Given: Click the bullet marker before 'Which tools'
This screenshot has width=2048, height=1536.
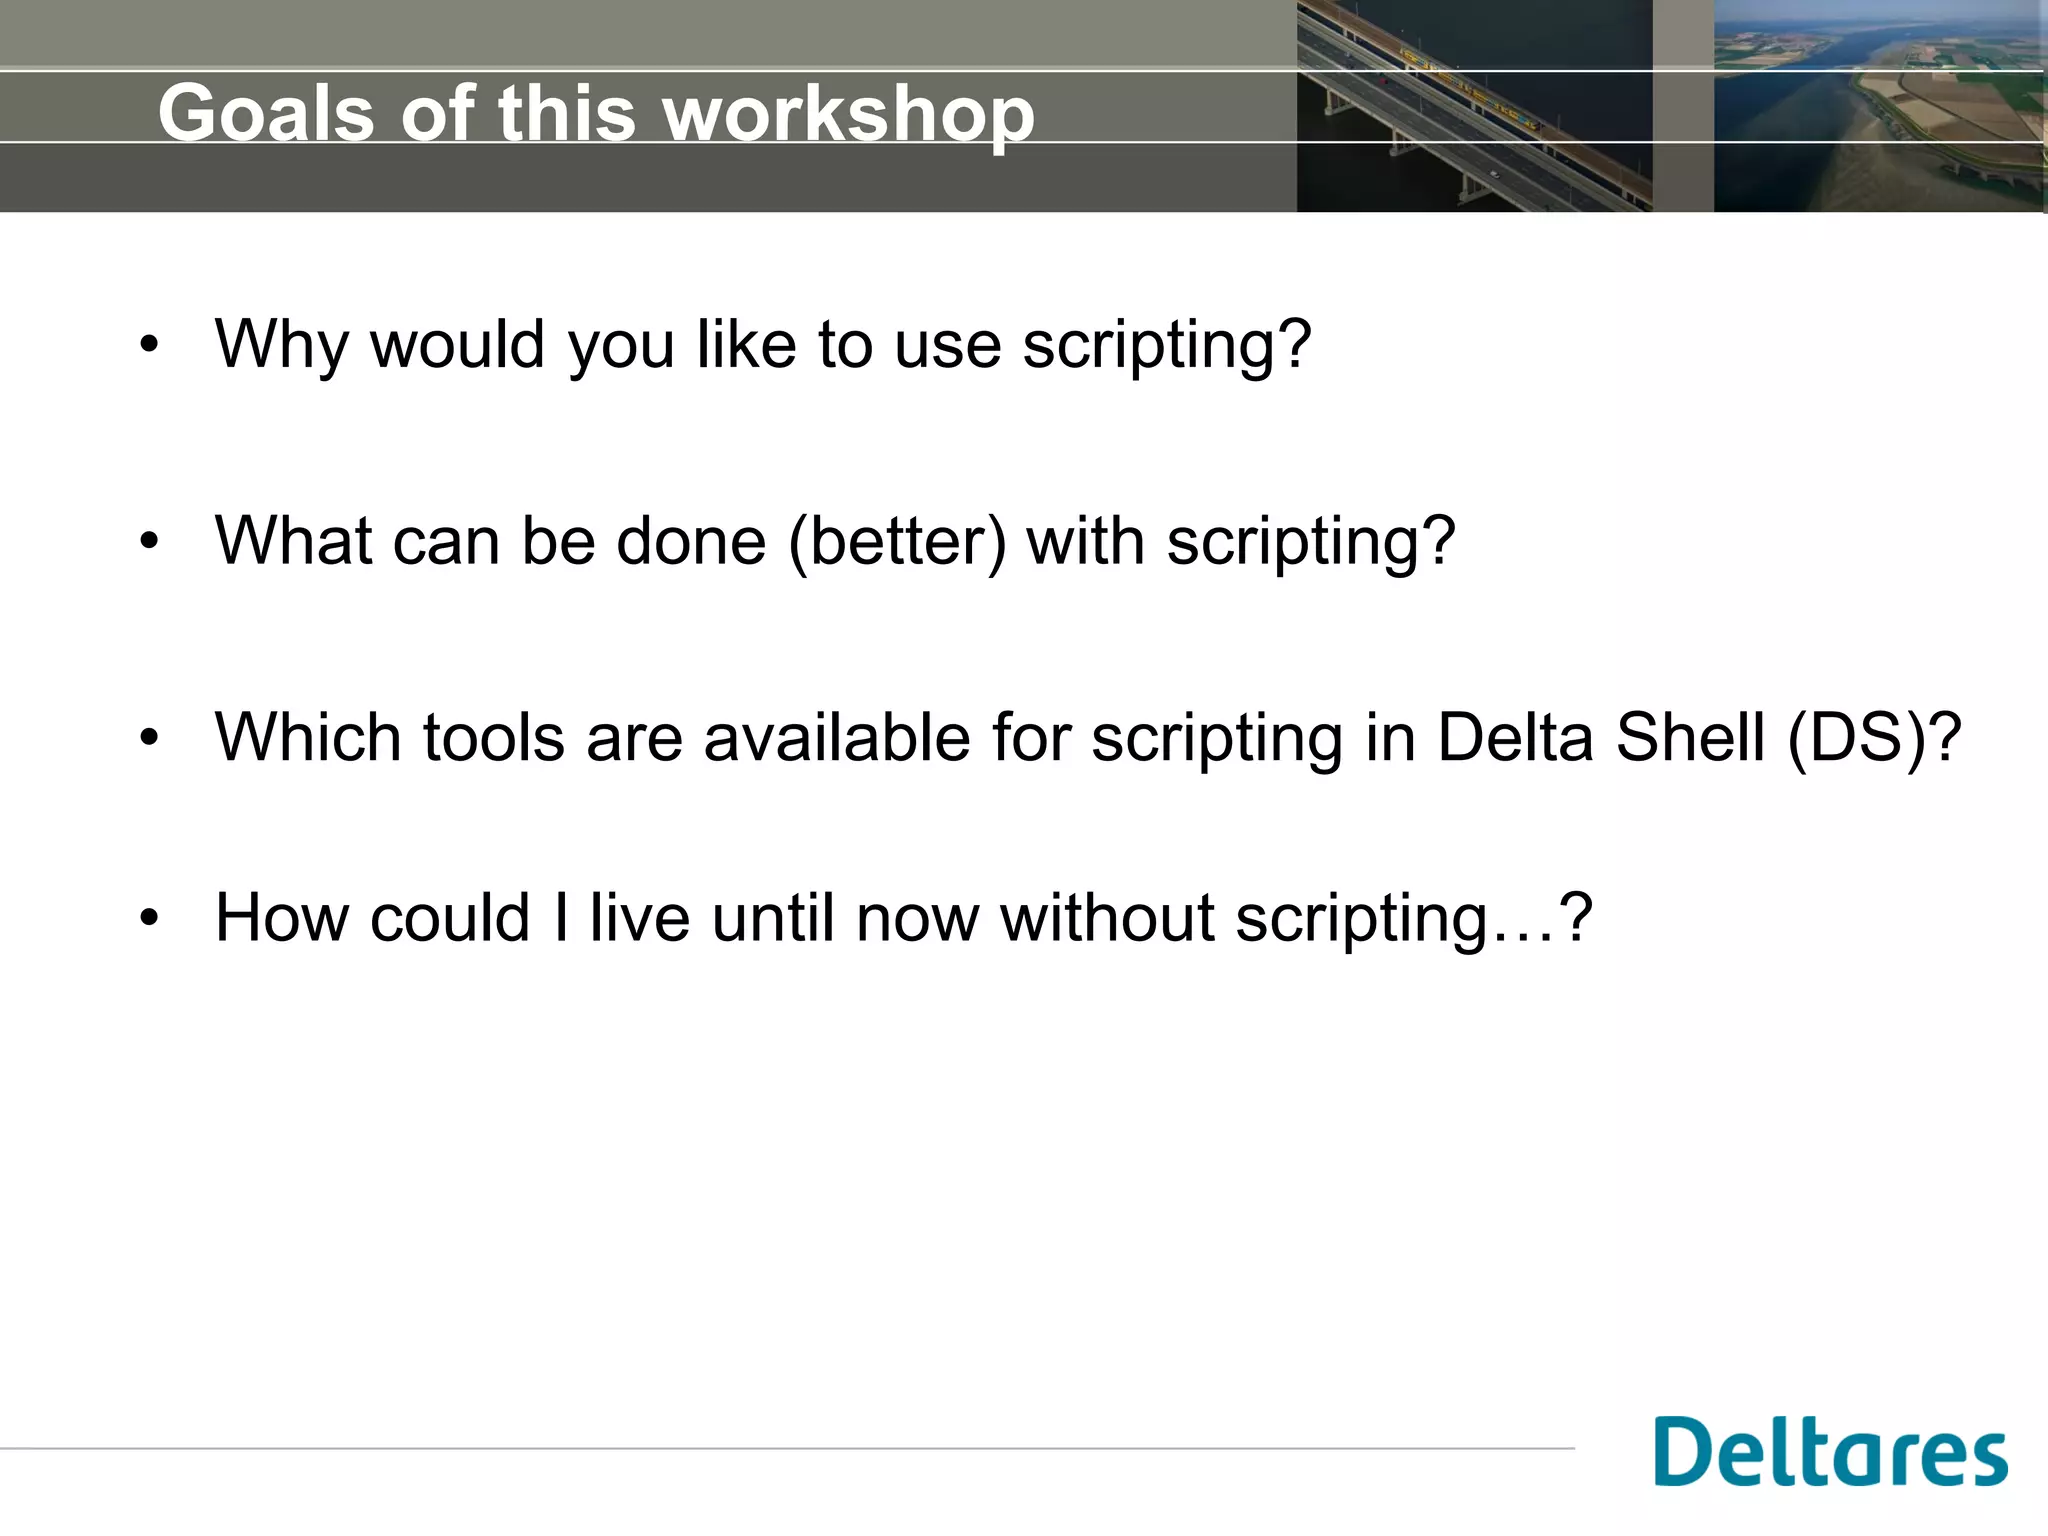Looking at the screenshot, I should 150,738.
